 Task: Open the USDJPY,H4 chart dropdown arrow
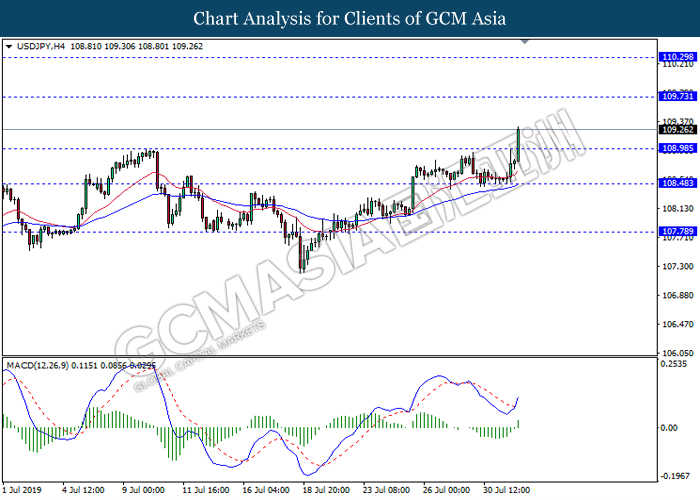[9, 46]
